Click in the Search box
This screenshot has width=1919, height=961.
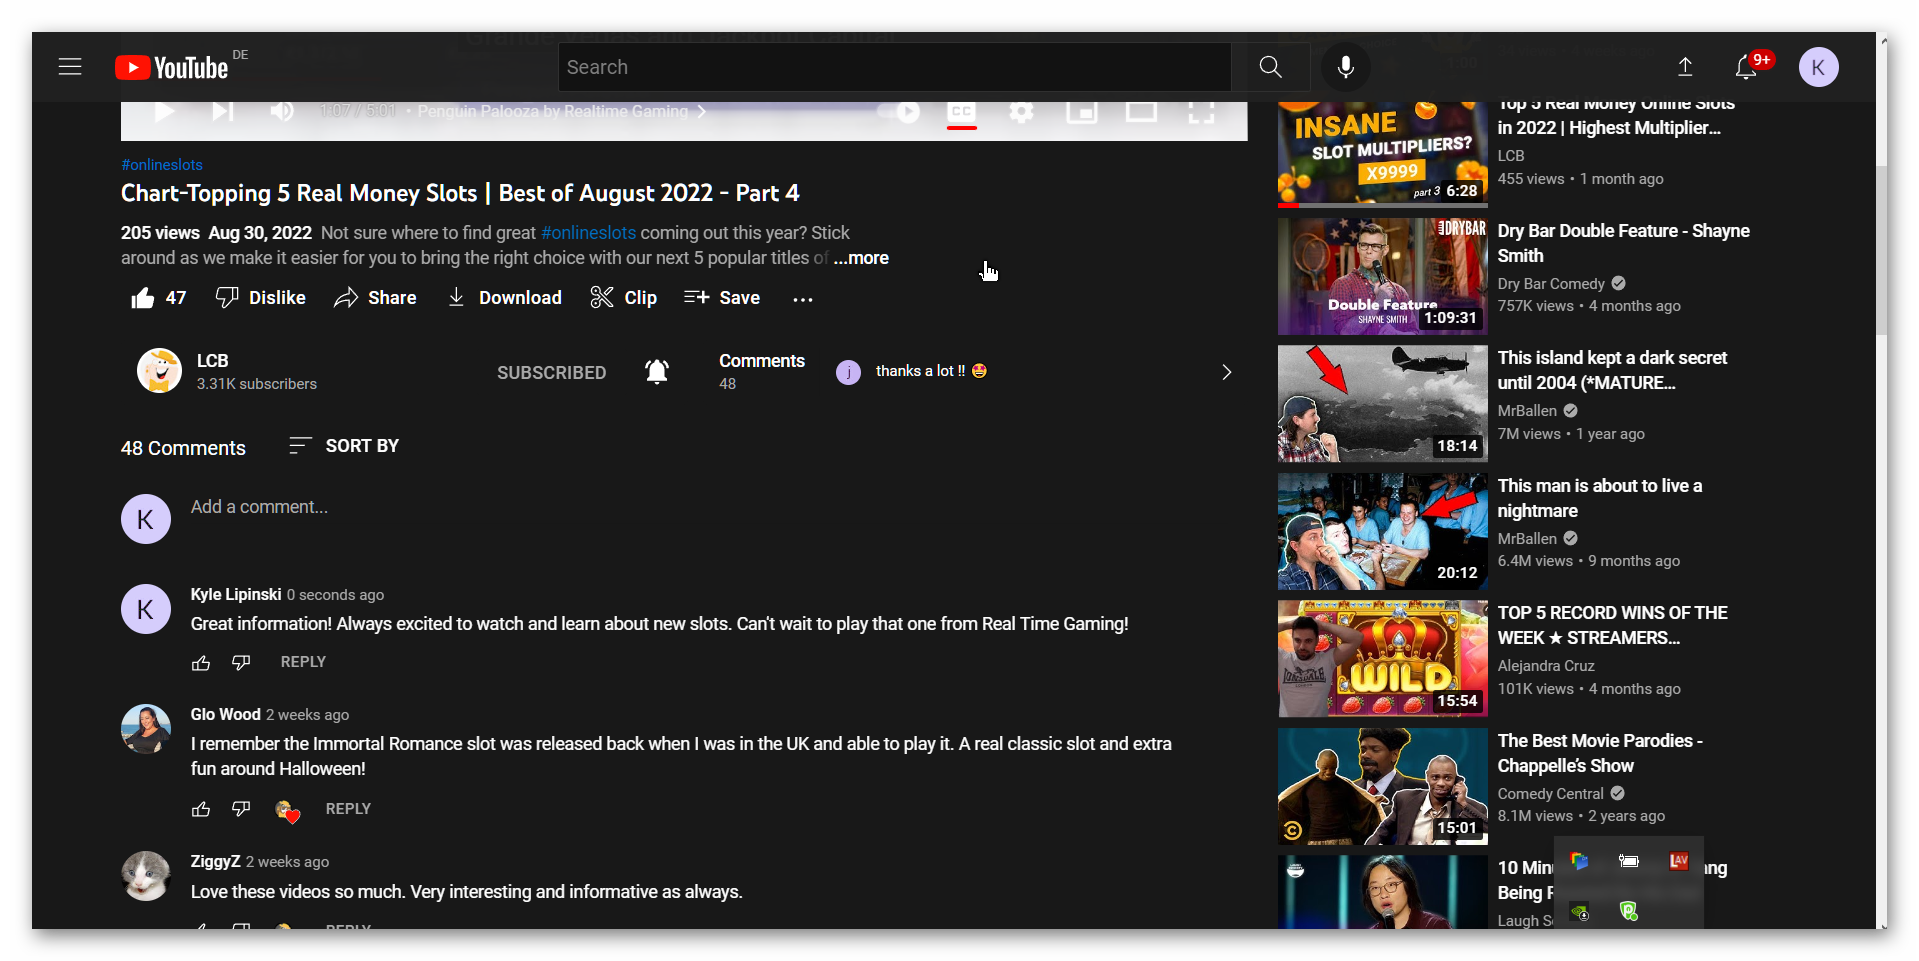(894, 67)
